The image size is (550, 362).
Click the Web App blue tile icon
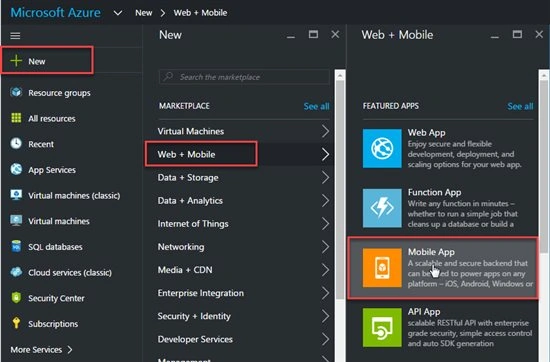[382, 148]
